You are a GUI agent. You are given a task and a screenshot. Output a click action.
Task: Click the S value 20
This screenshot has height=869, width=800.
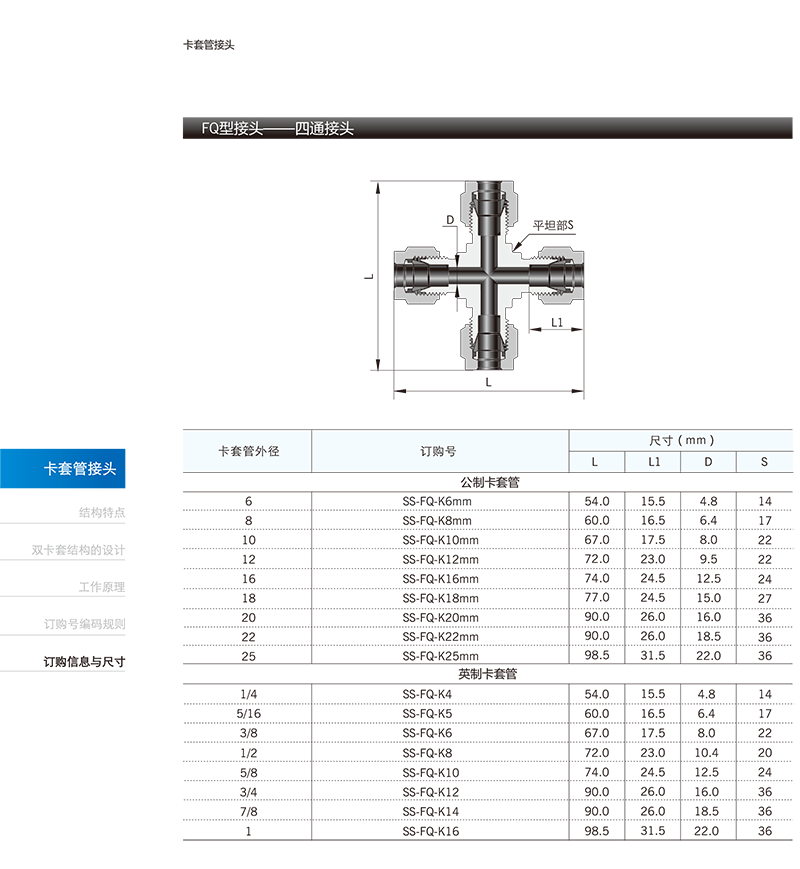coord(765,753)
